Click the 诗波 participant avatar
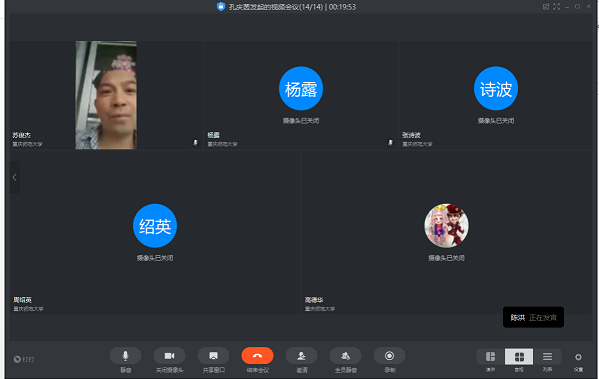The height and width of the screenshot is (379, 599). coord(496,88)
